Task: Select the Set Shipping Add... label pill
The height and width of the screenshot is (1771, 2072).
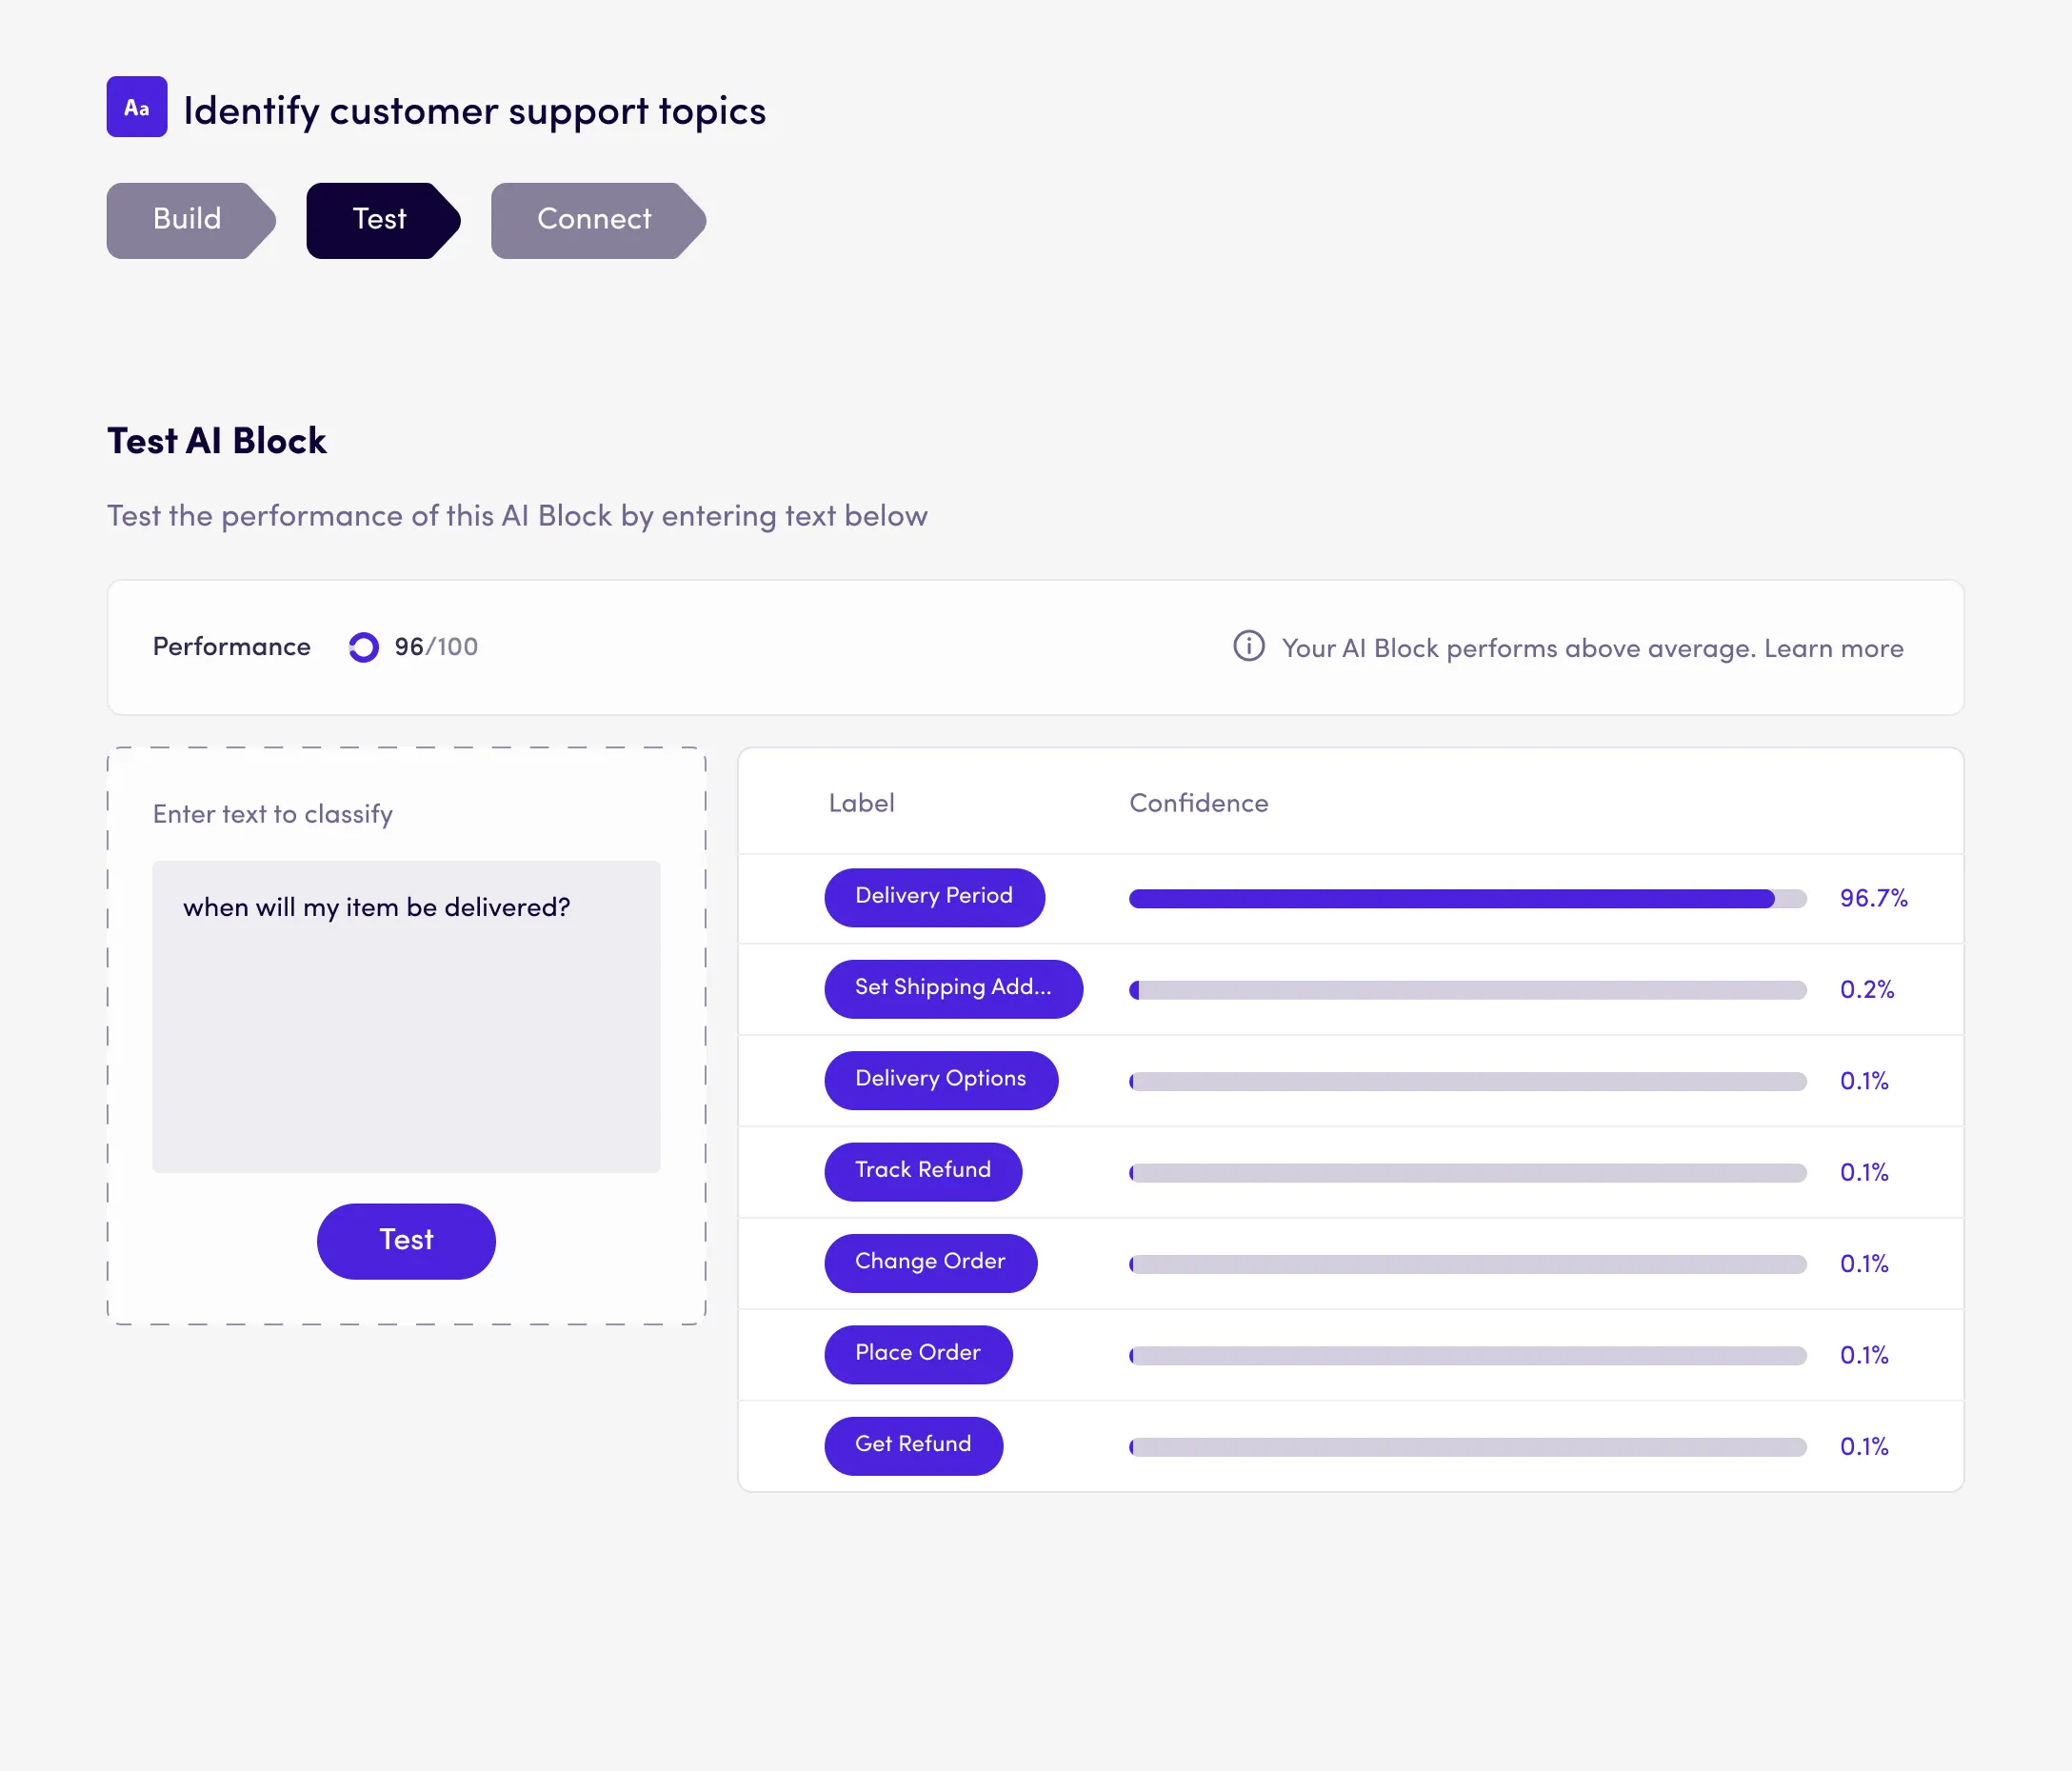Action: [952, 988]
